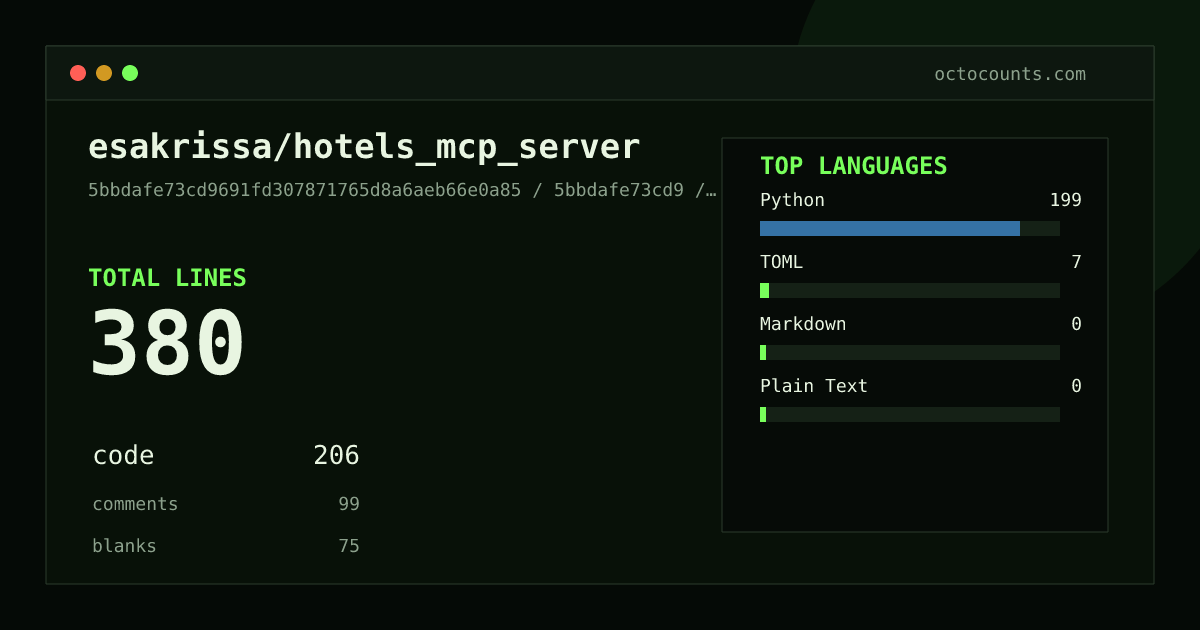Click the TOTAL LINES heading
1200x630 pixels.
coord(167,278)
